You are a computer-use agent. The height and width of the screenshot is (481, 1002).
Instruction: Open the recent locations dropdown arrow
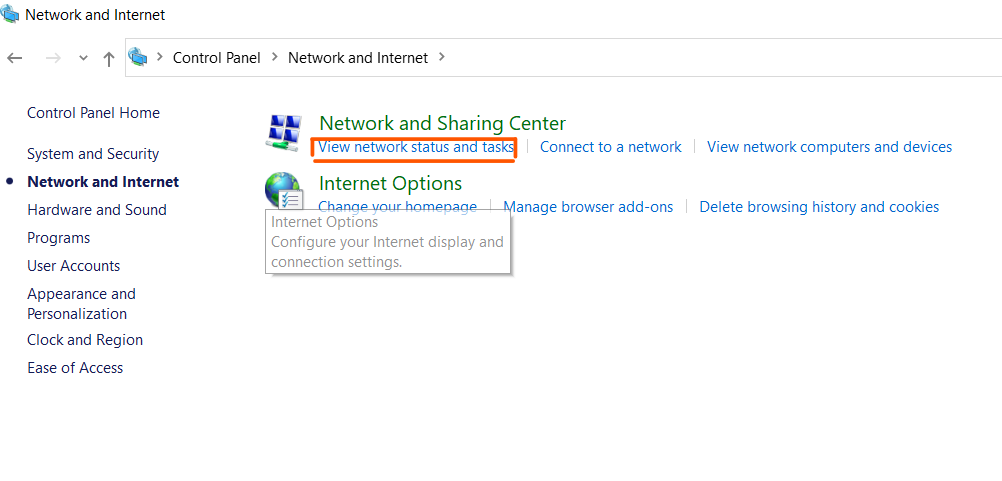click(x=83, y=58)
